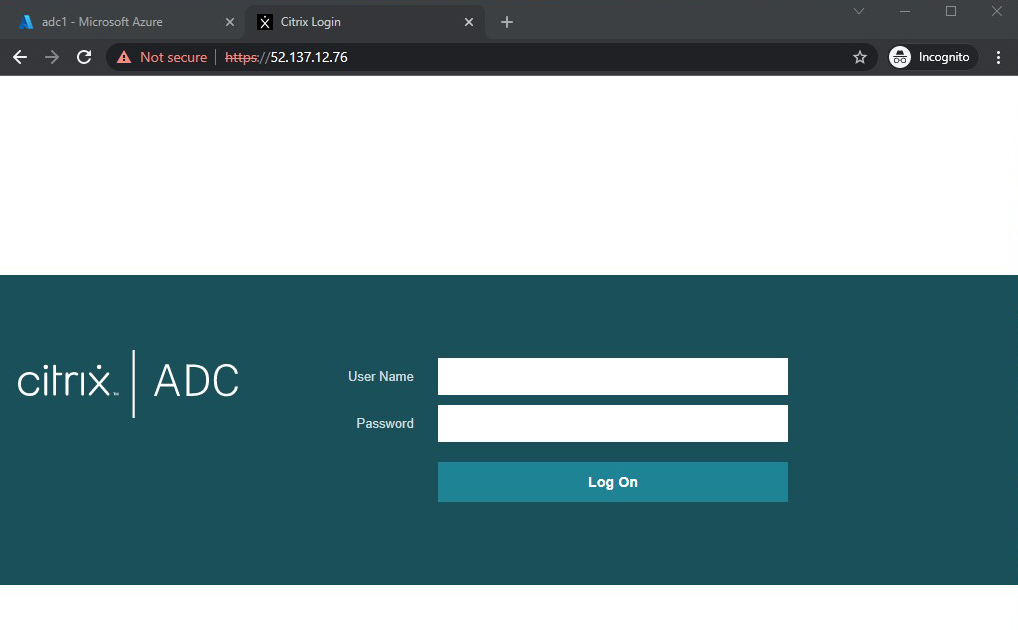
Task: Click the browser forward arrow
Action: (52, 57)
